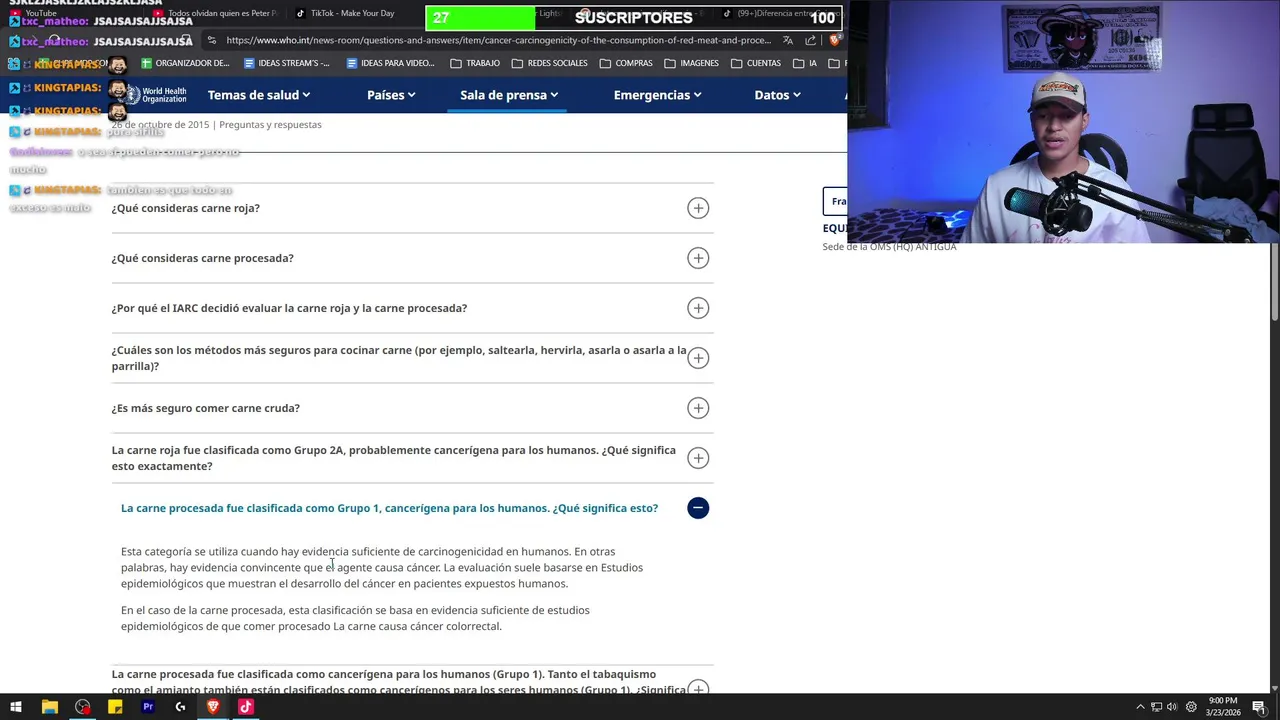Click the volume speaker icon in system tray
Viewport: 1280px width, 720px height.
1172,707
